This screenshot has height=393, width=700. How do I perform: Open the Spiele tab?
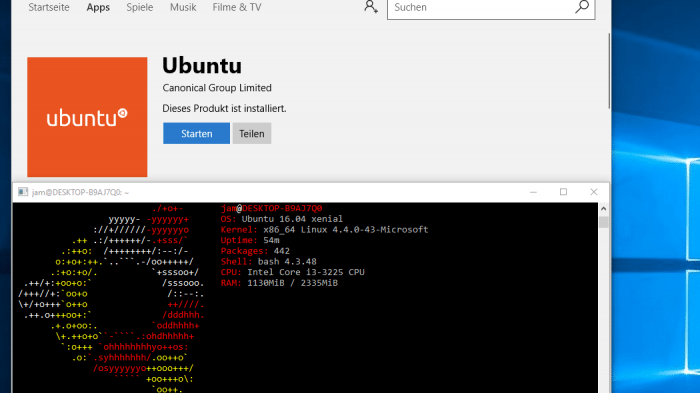(139, 8)
